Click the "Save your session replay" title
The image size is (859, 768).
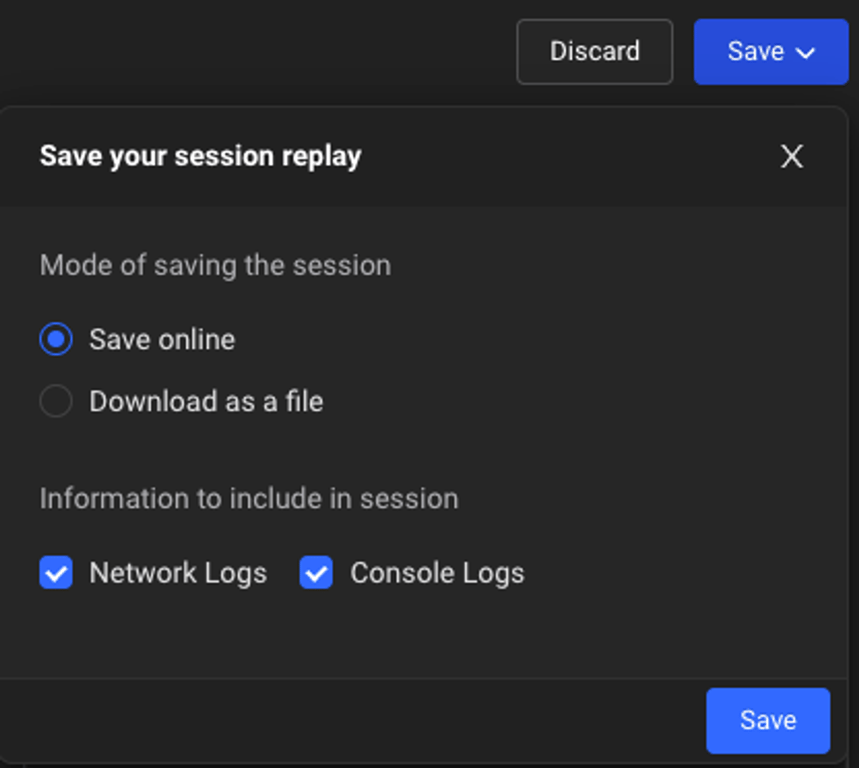pyautogui.click(x=200, y=156)
